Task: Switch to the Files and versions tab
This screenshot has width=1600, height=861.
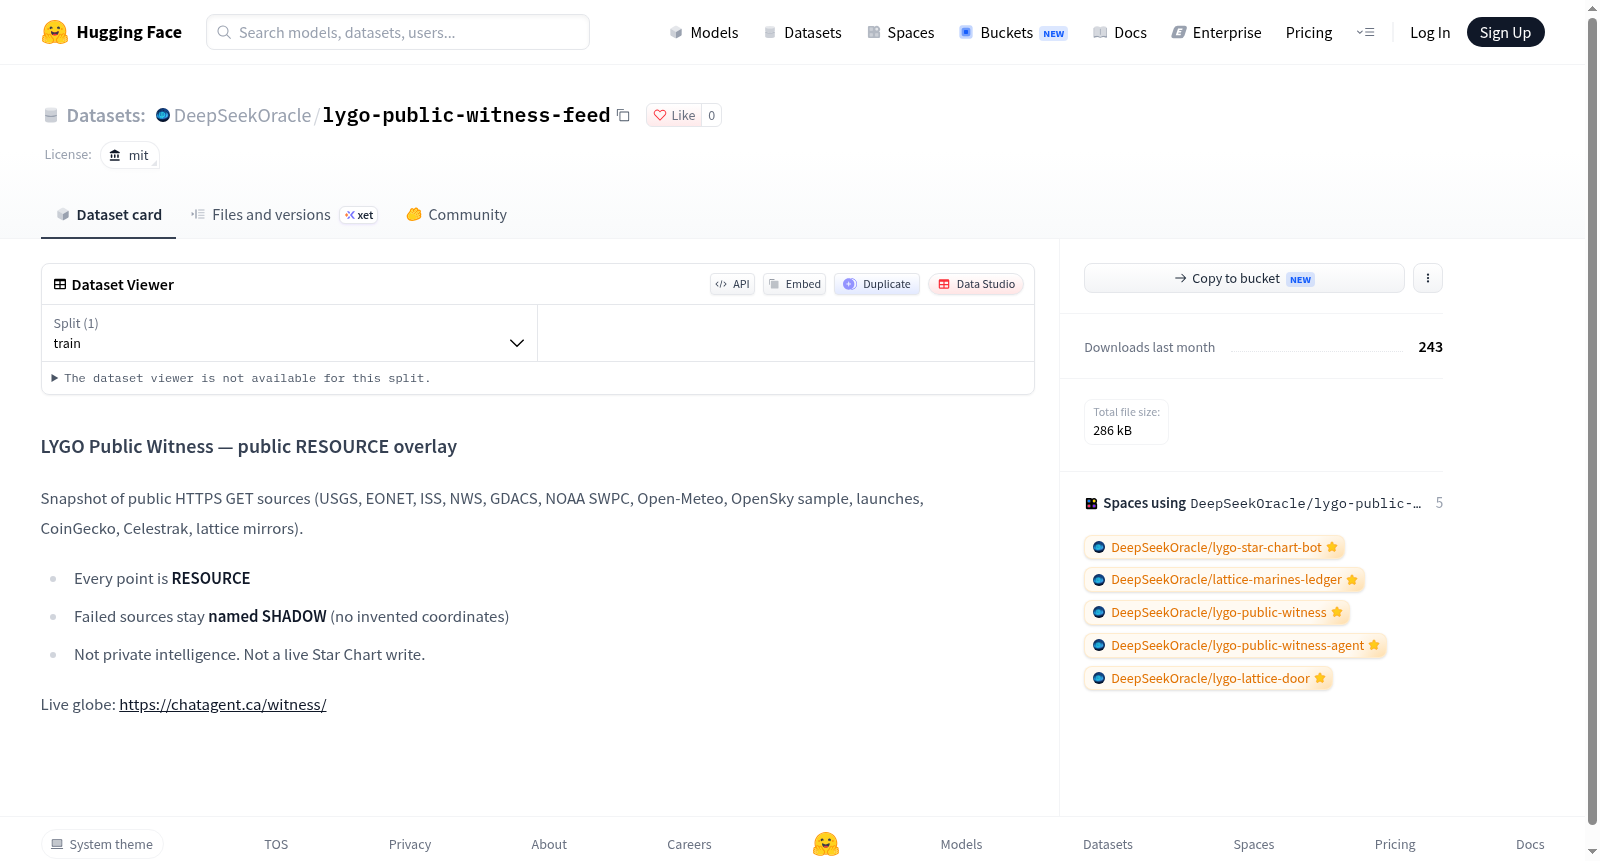Action: [x=284, y=214]
